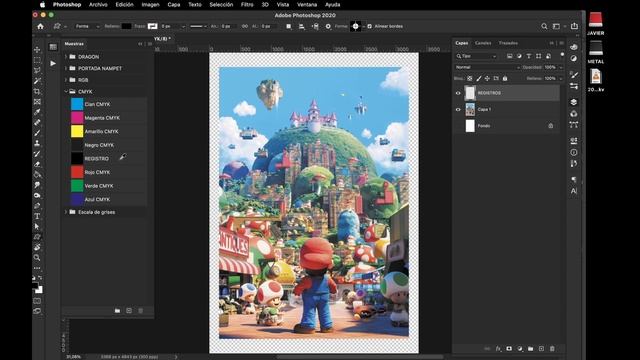Select the Move tool in the toolbar

pos(37,49)
